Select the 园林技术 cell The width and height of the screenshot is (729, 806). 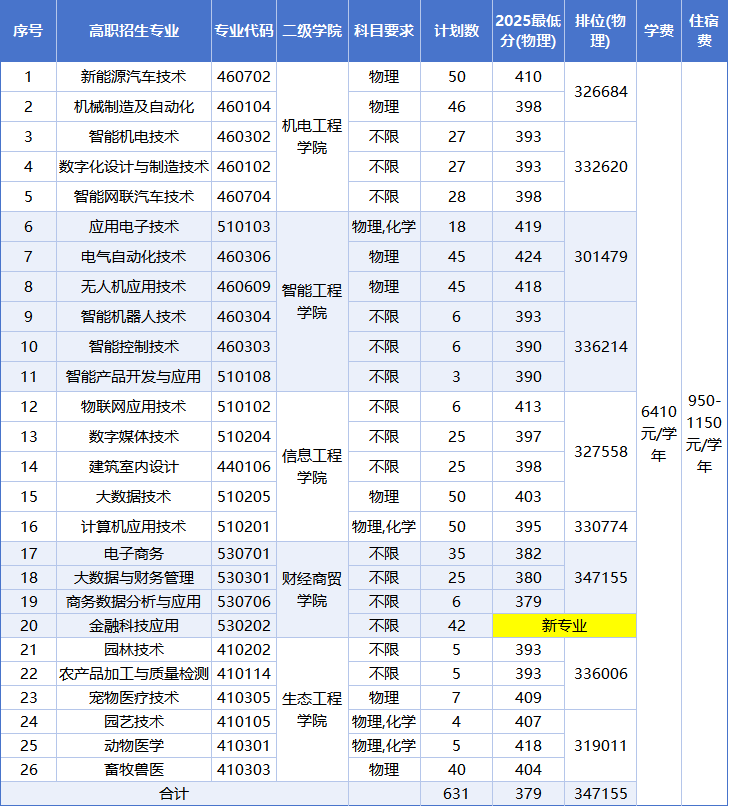pyautogui.click(x=134, y=650)
